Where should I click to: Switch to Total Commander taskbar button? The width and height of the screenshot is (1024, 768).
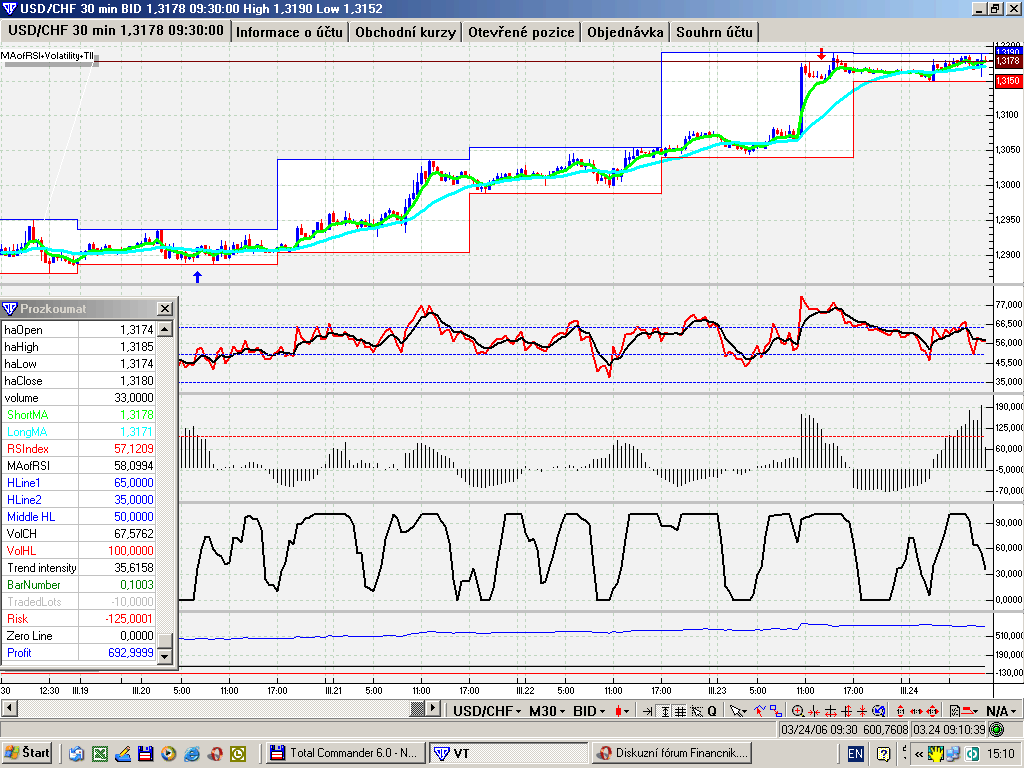click(x=345, y=753)
